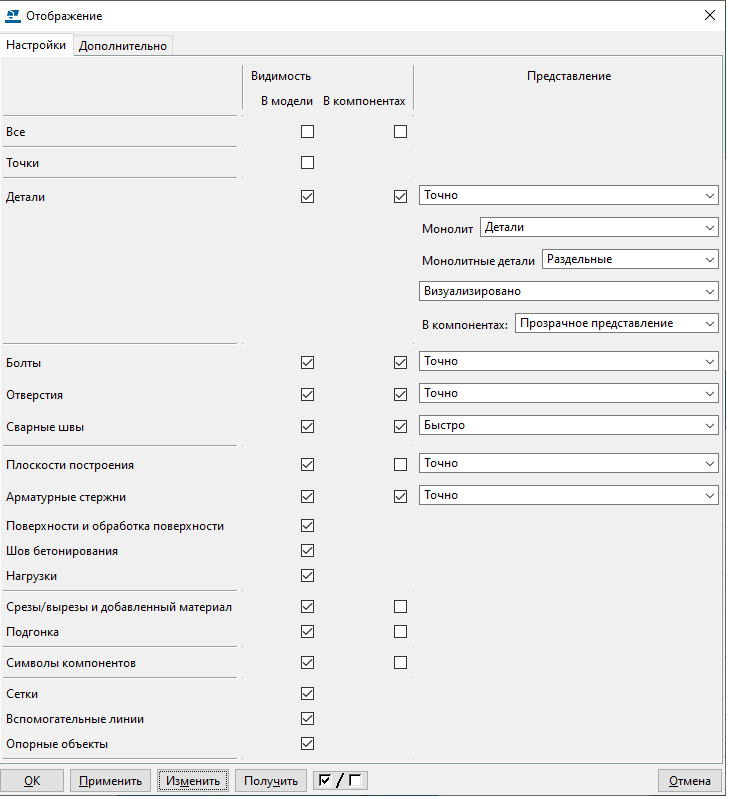
Task: Disable Сварные швы visibility in model
Action: [307, 426]
